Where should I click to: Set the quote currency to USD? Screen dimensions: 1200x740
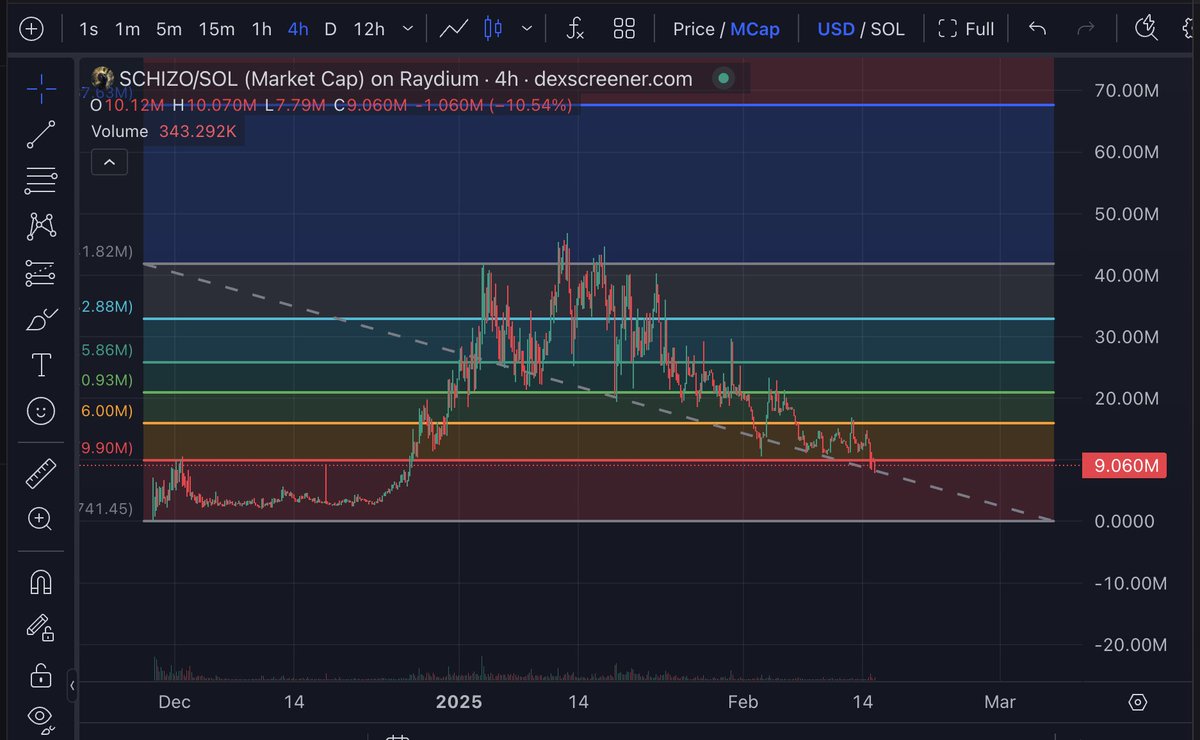(x=836, y=29)
